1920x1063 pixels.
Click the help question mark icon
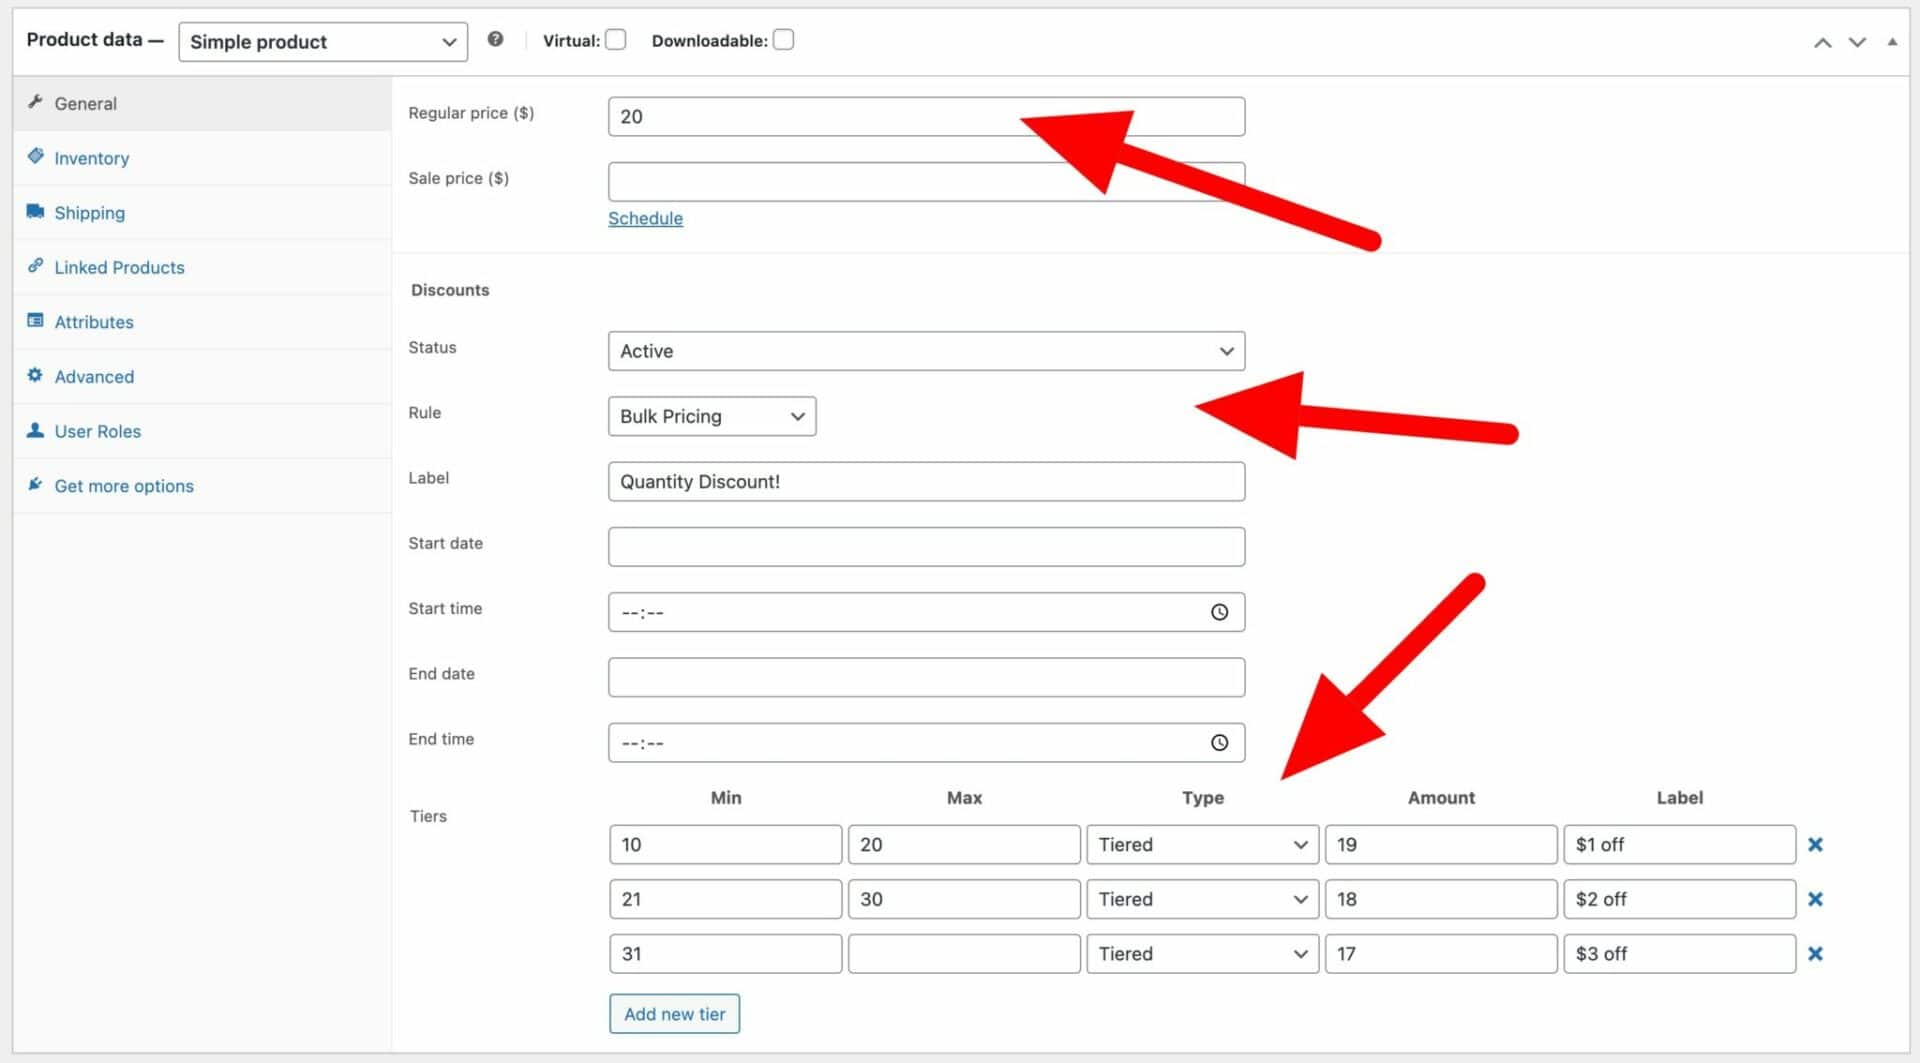click(x=495, y=40)
